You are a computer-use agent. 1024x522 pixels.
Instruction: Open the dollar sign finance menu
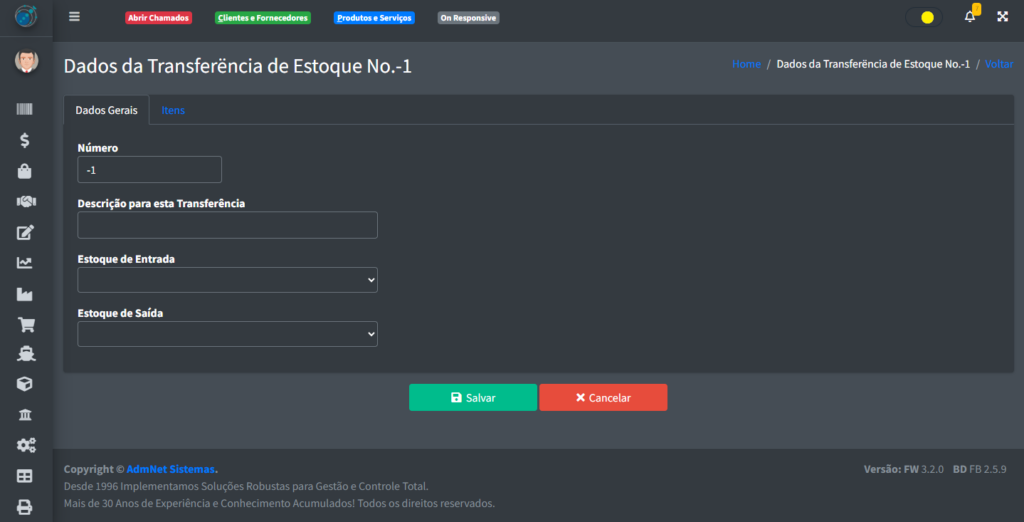pos(25,141)
